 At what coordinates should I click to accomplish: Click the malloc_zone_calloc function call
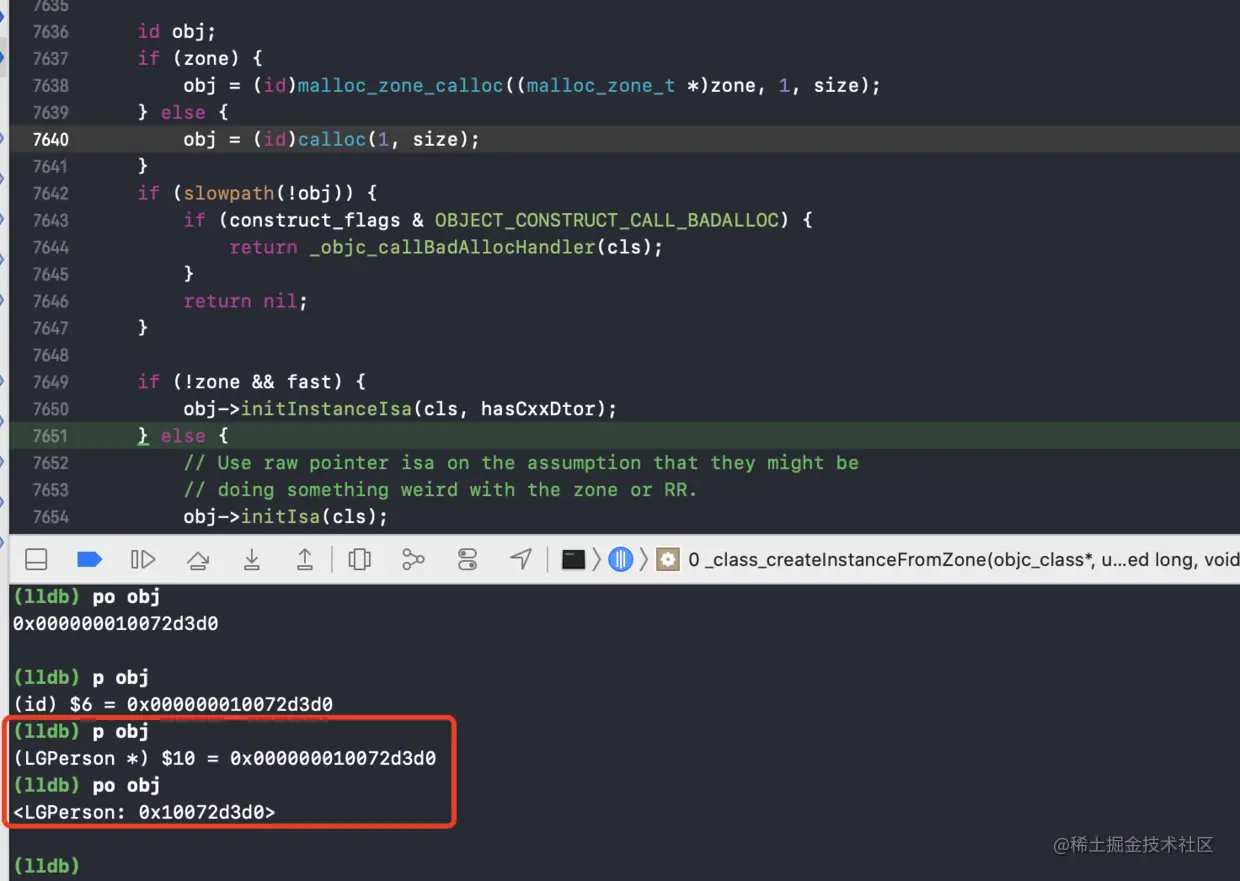pyautogui.click(x=400, y=85)
